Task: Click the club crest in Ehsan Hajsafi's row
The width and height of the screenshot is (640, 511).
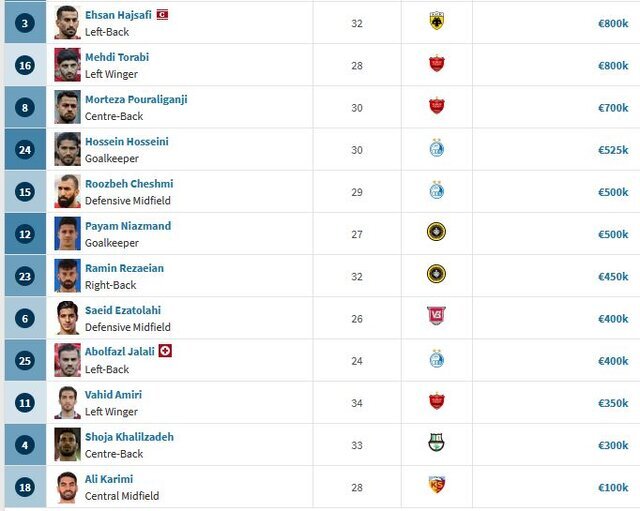Action: click(x=436, y=22)
